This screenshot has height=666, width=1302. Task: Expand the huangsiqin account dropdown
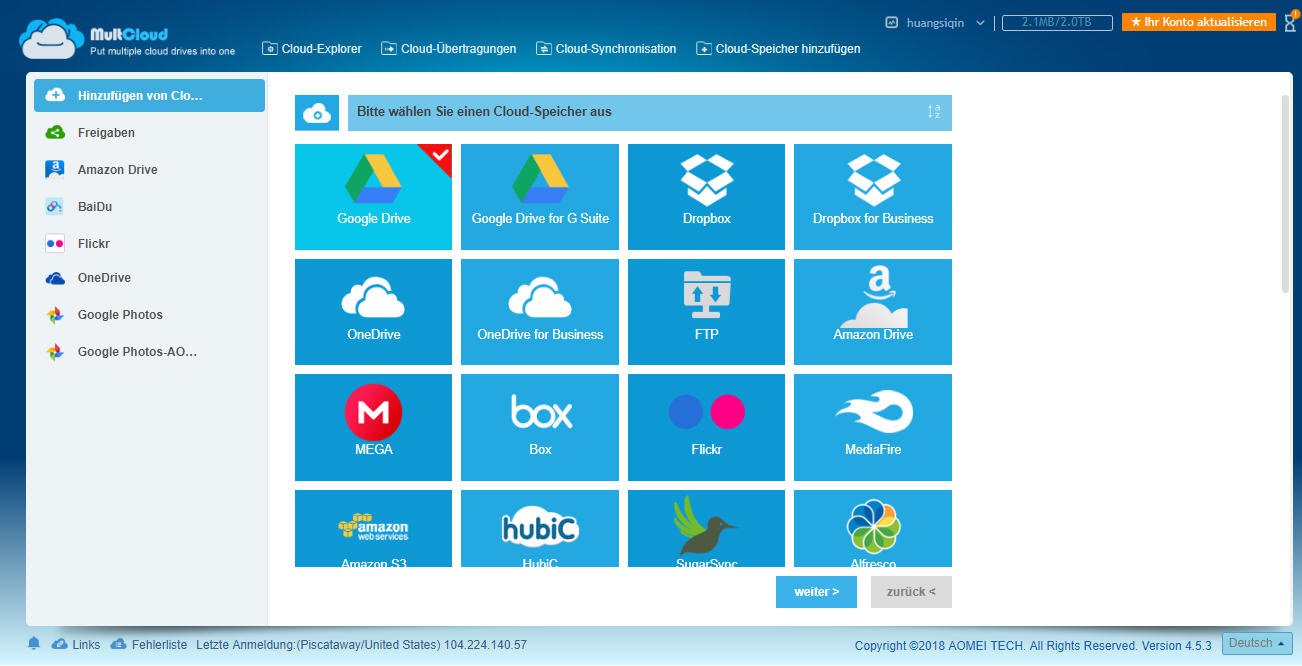tap(936, 22)
